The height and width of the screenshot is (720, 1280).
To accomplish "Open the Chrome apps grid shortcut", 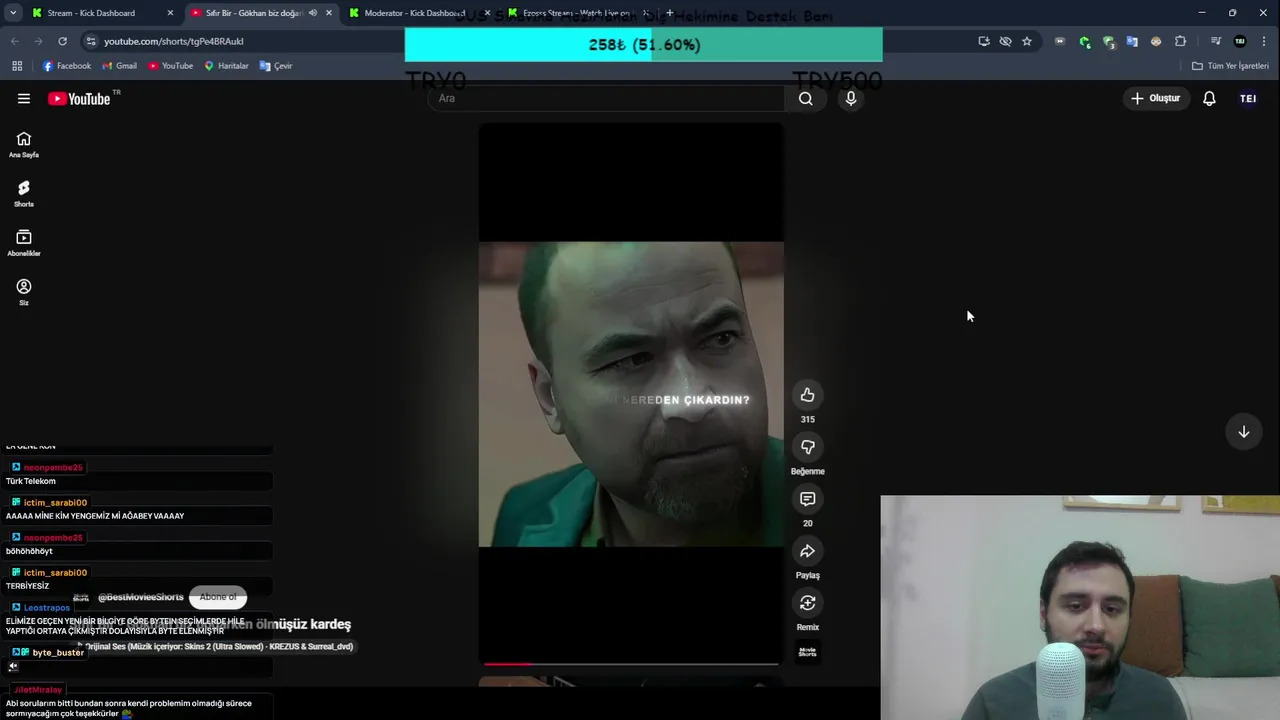I will tap(17, 66).
